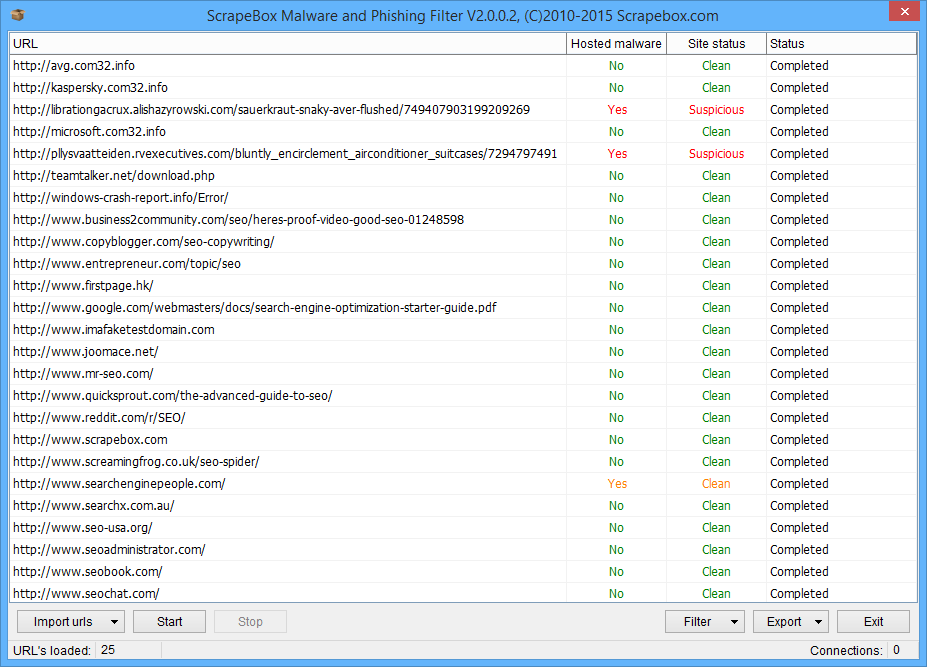Open the Export dropdown menu
The height and width of the screenshot is (667, 927).
[x=790, y=622]
